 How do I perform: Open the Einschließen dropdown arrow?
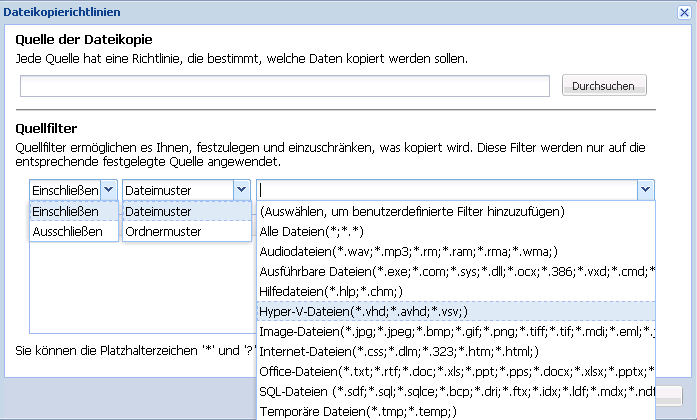(108, 190)
